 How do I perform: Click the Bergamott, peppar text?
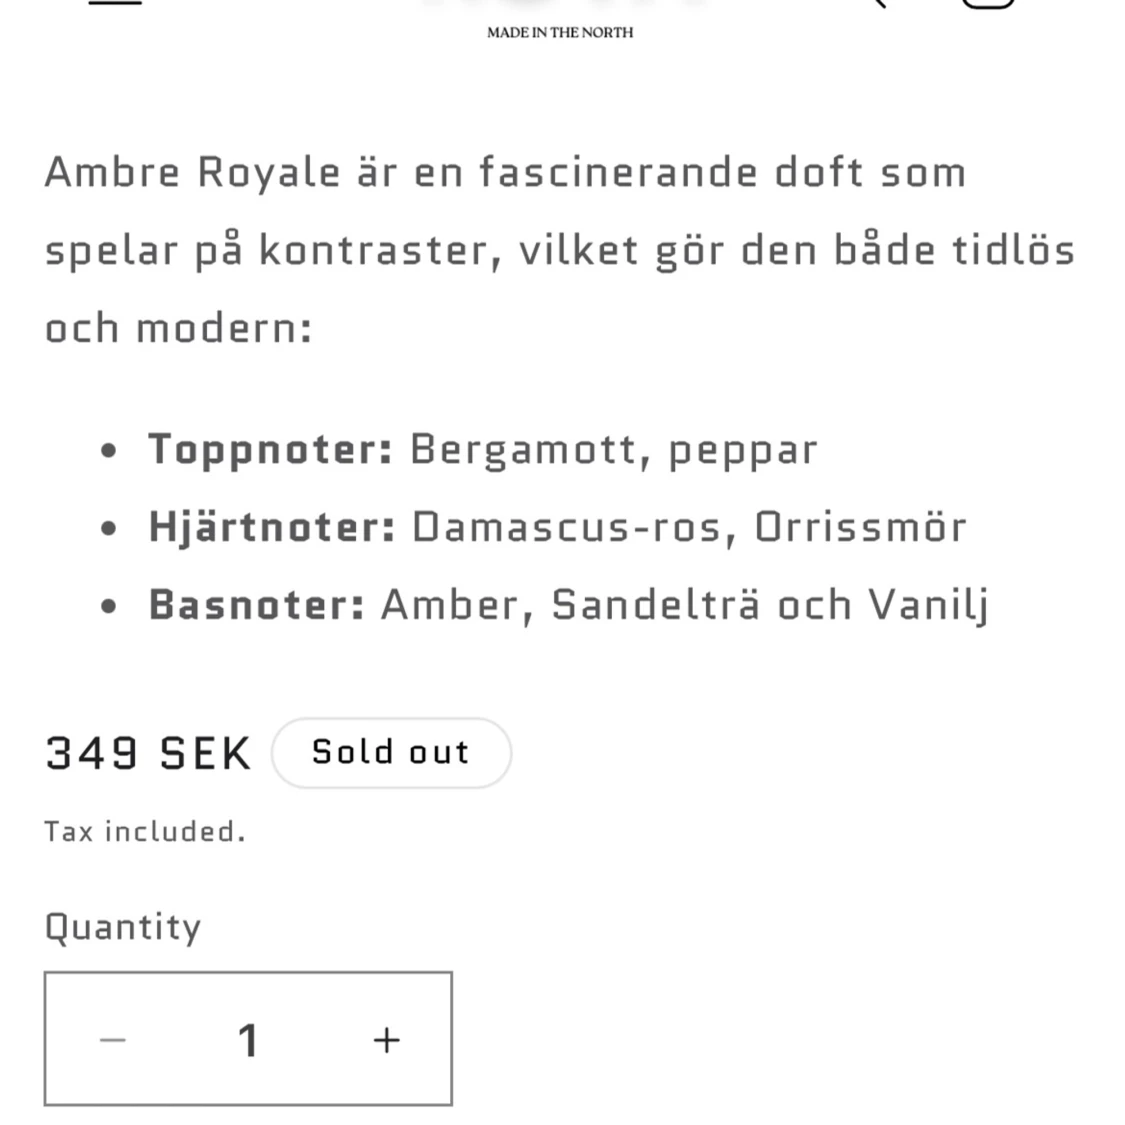[x=613, y=451]
